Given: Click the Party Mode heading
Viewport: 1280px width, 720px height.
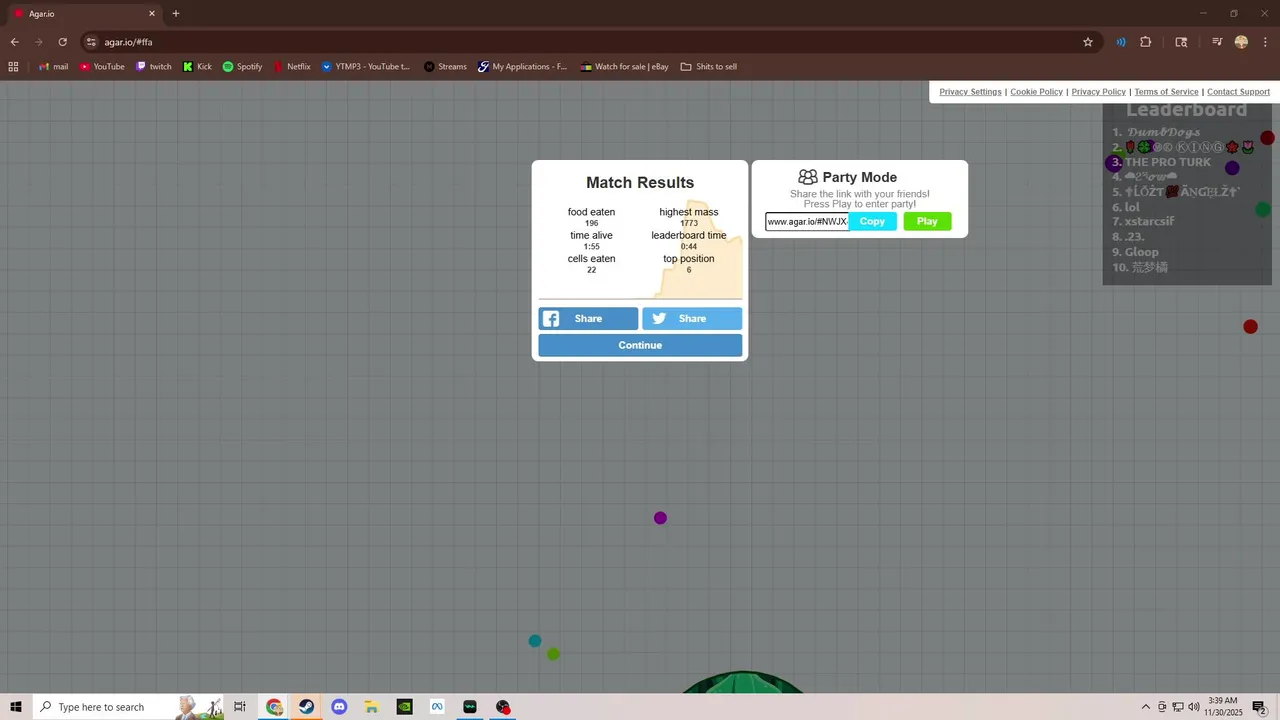Looking at the screenshot, I should [860, 177].
